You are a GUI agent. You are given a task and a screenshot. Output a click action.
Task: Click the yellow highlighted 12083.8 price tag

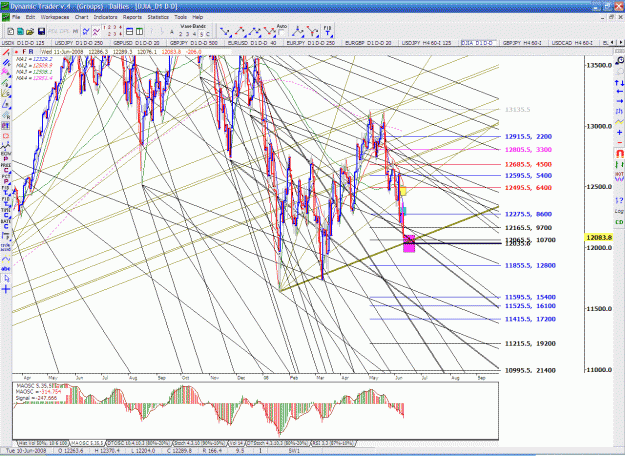pyautogui.click(x=598, y=238)
